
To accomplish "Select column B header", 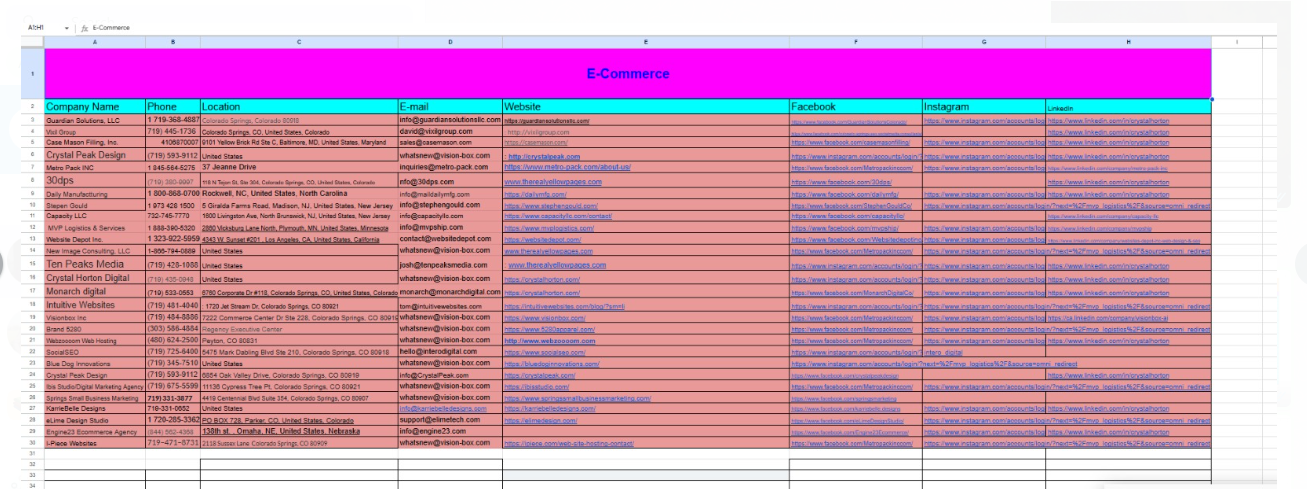I will click(173, 41).
